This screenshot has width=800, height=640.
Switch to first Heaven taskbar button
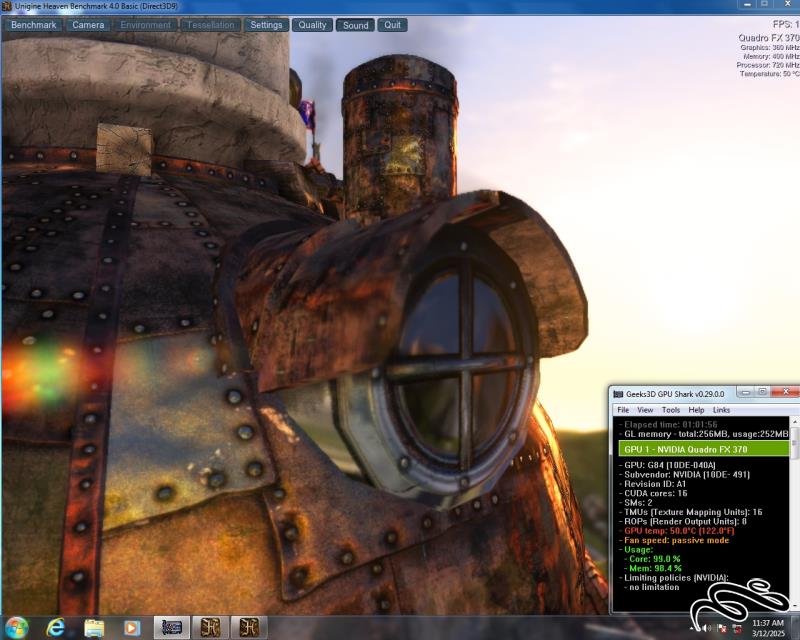coord(210,627)
